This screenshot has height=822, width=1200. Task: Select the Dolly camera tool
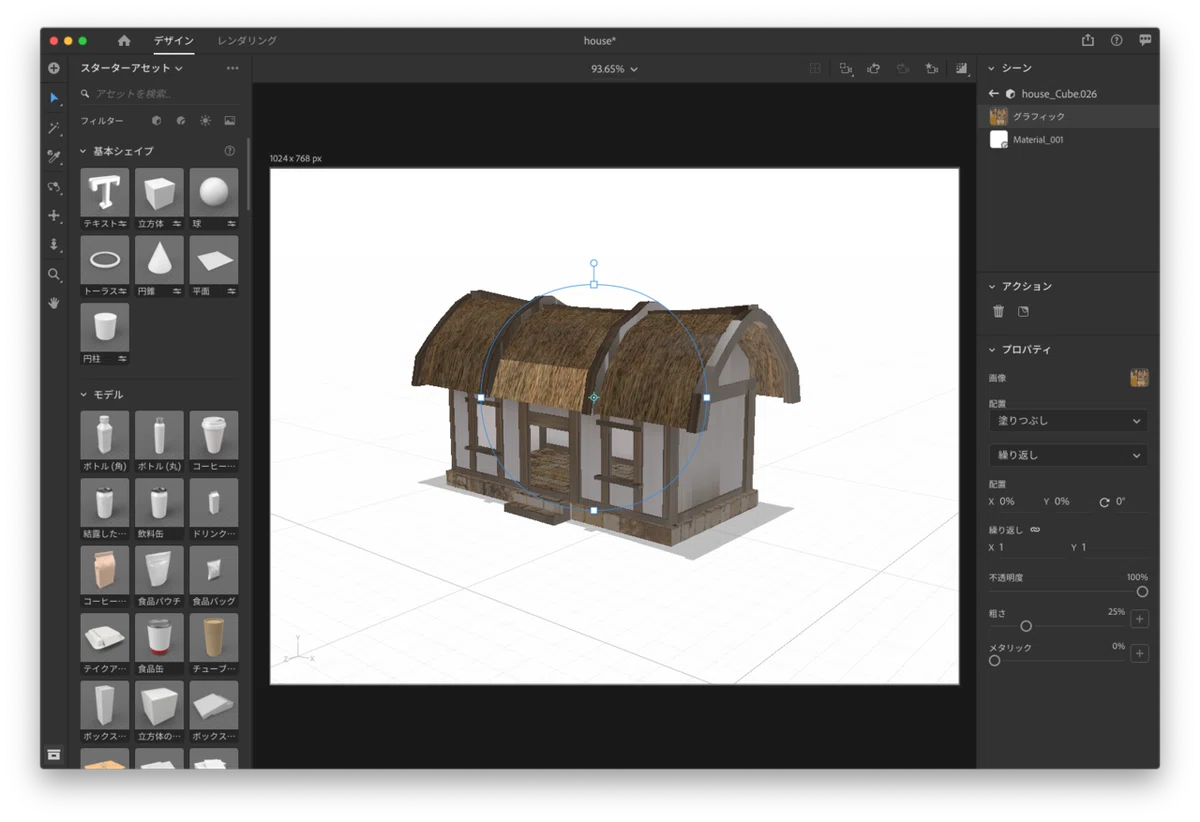54,244
